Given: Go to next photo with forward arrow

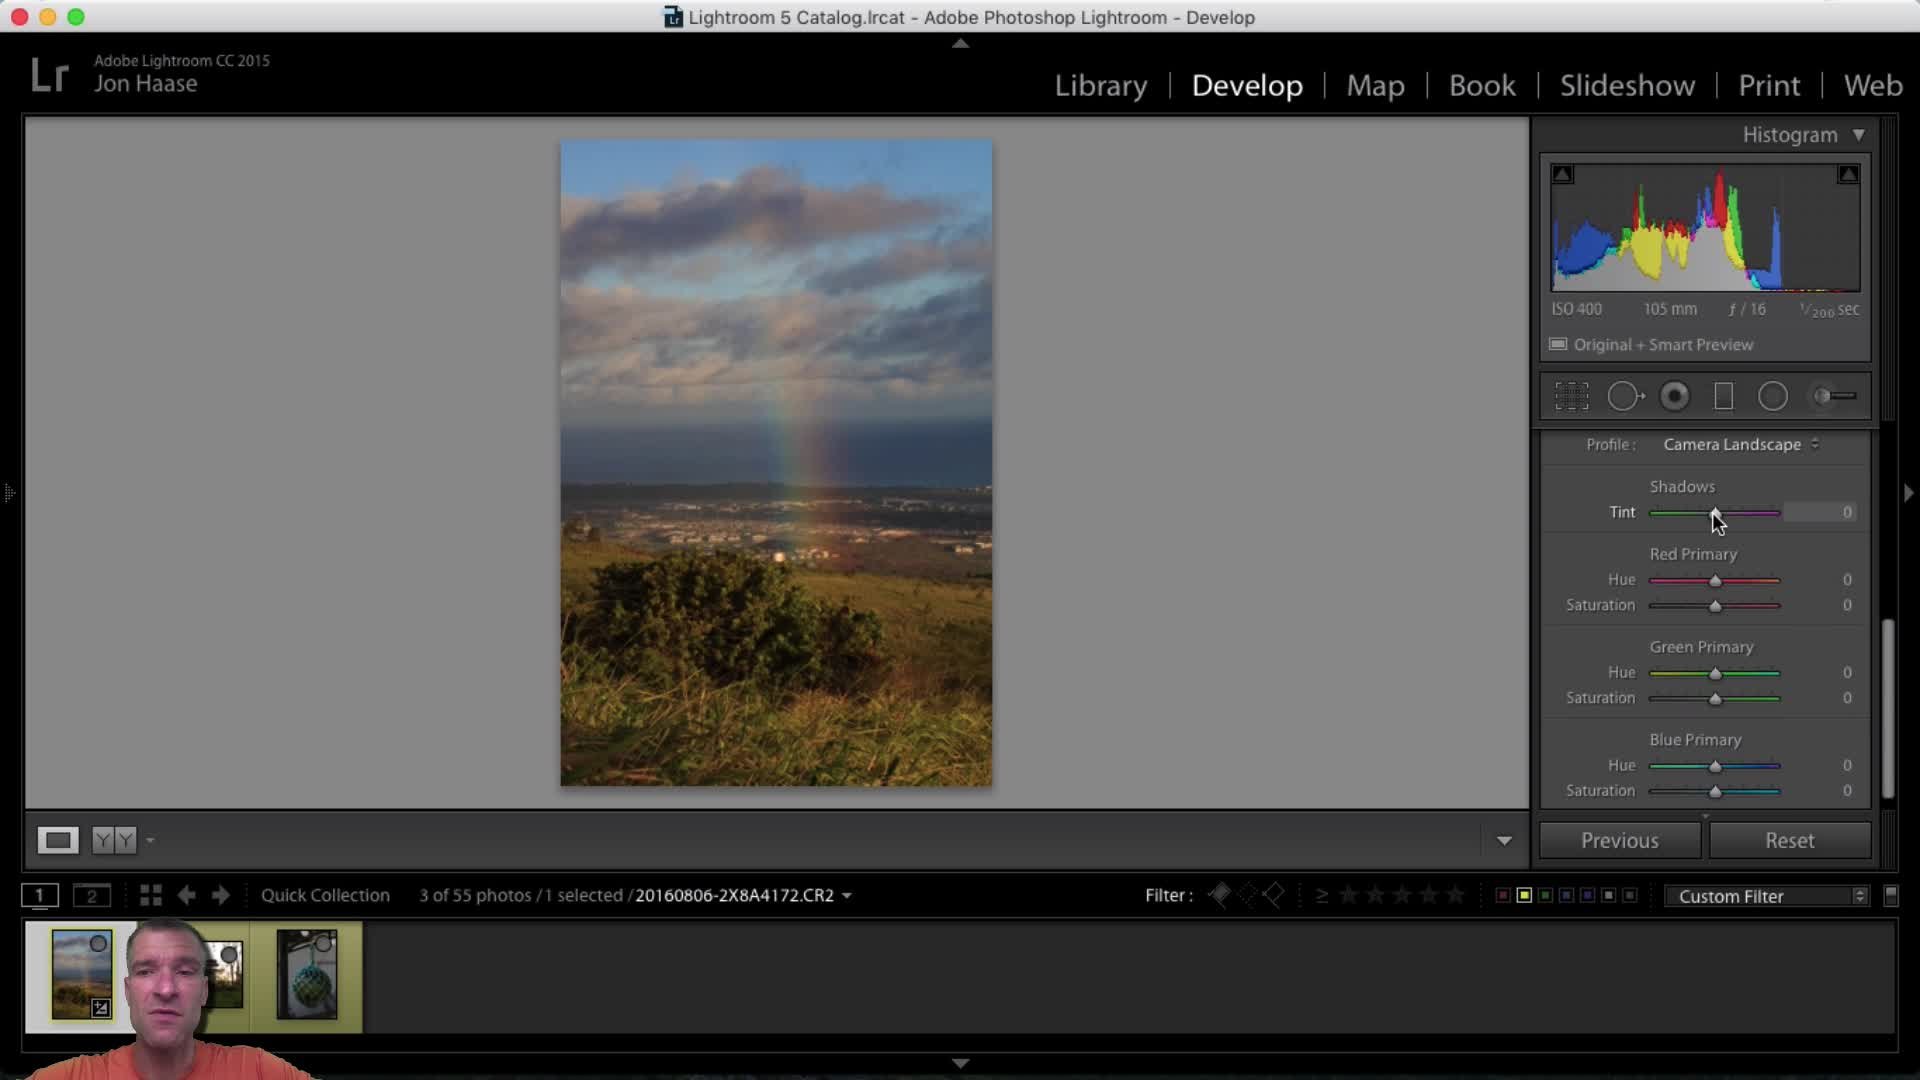Looking at the screenshot, I should (221, 895).
